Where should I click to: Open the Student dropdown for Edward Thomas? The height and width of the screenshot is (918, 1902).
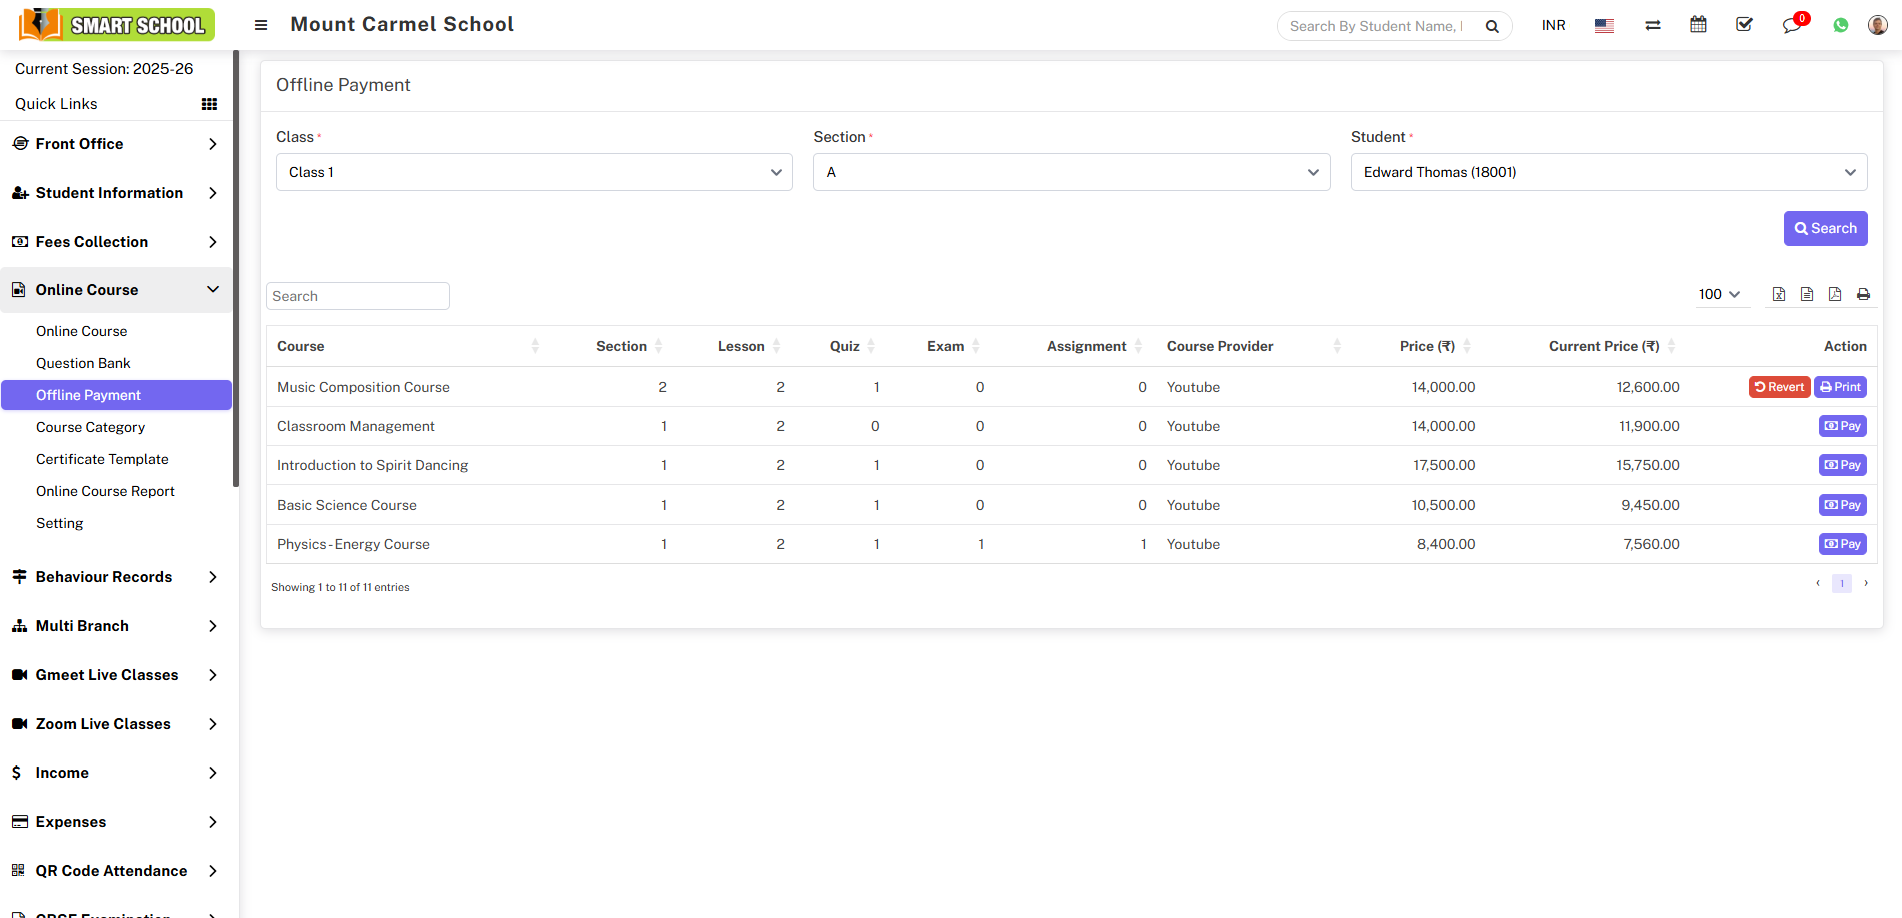[1608, 172]
